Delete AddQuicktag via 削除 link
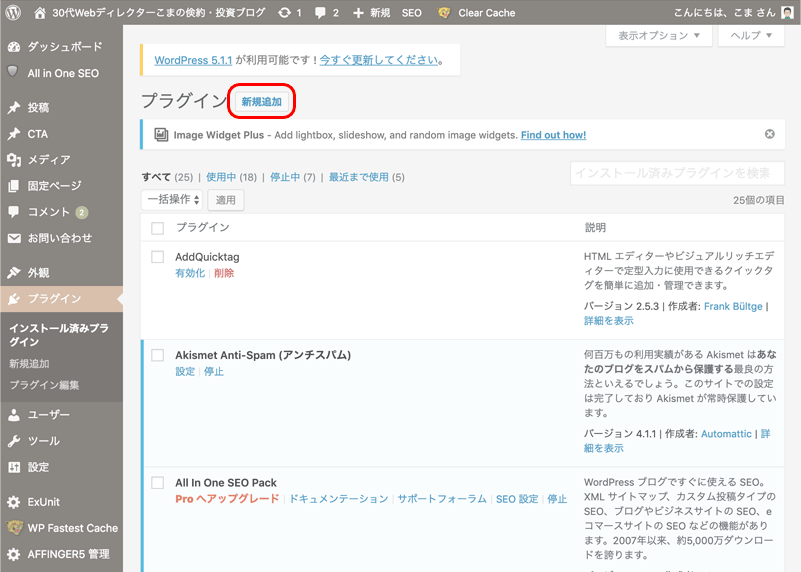Screen dimensions: 801x572 224,273
